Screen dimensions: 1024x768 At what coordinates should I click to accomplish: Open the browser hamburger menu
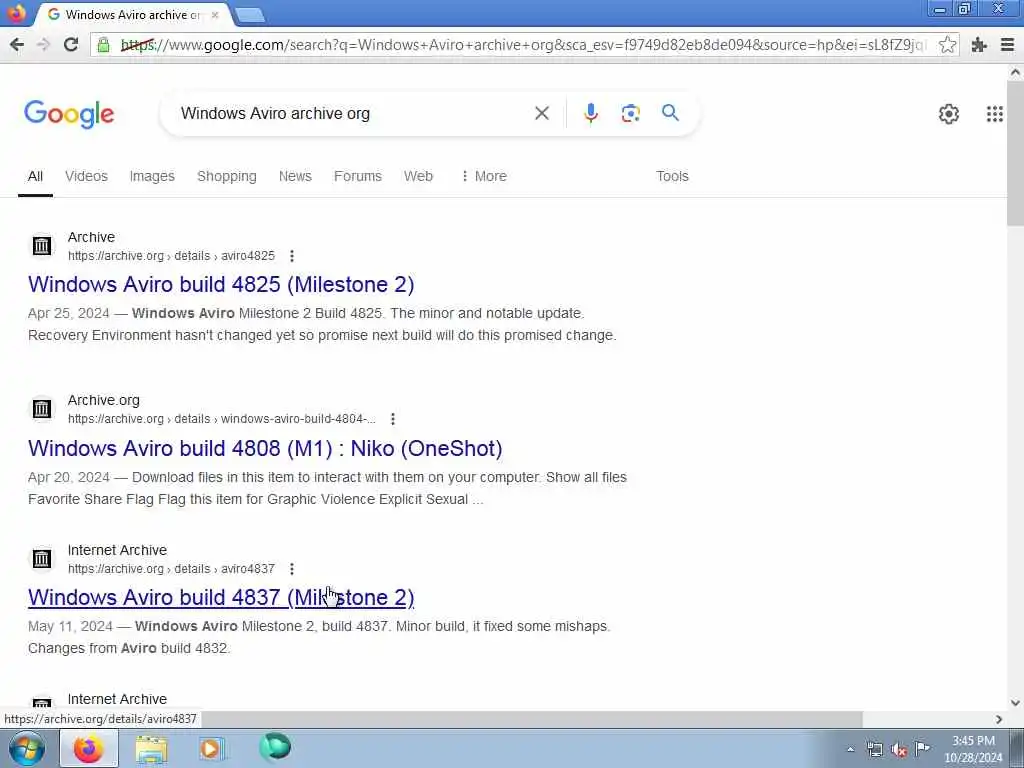pos(1007,44)
